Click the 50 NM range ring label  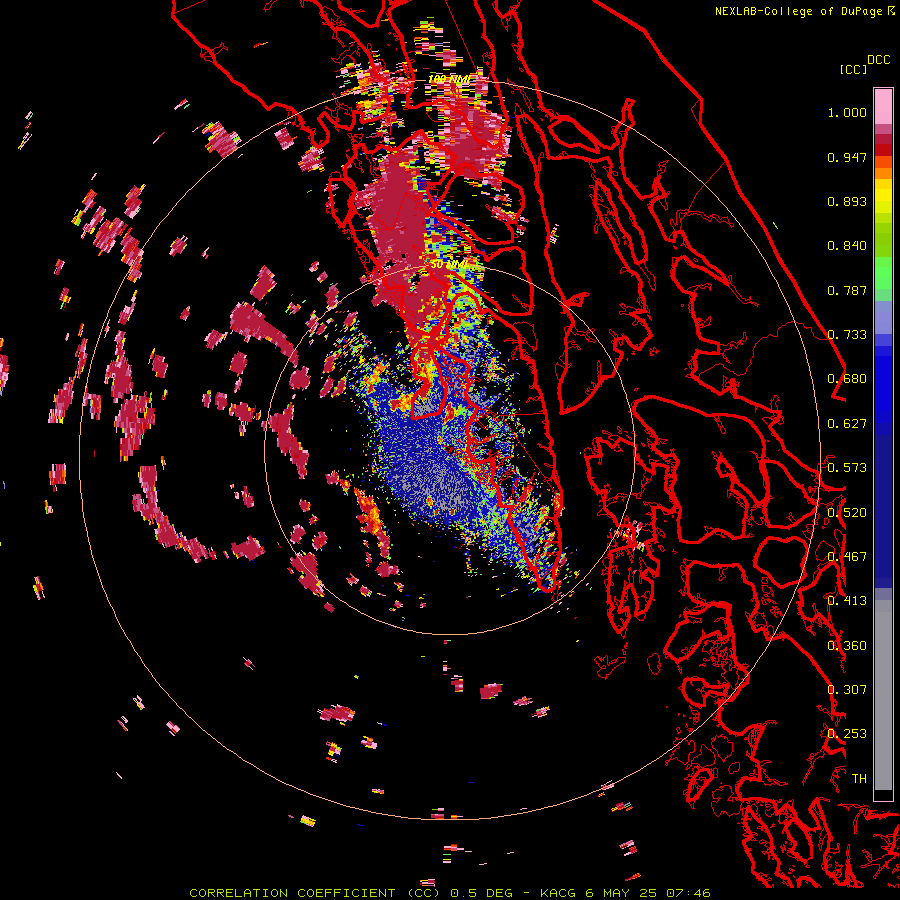coord(448,265)
